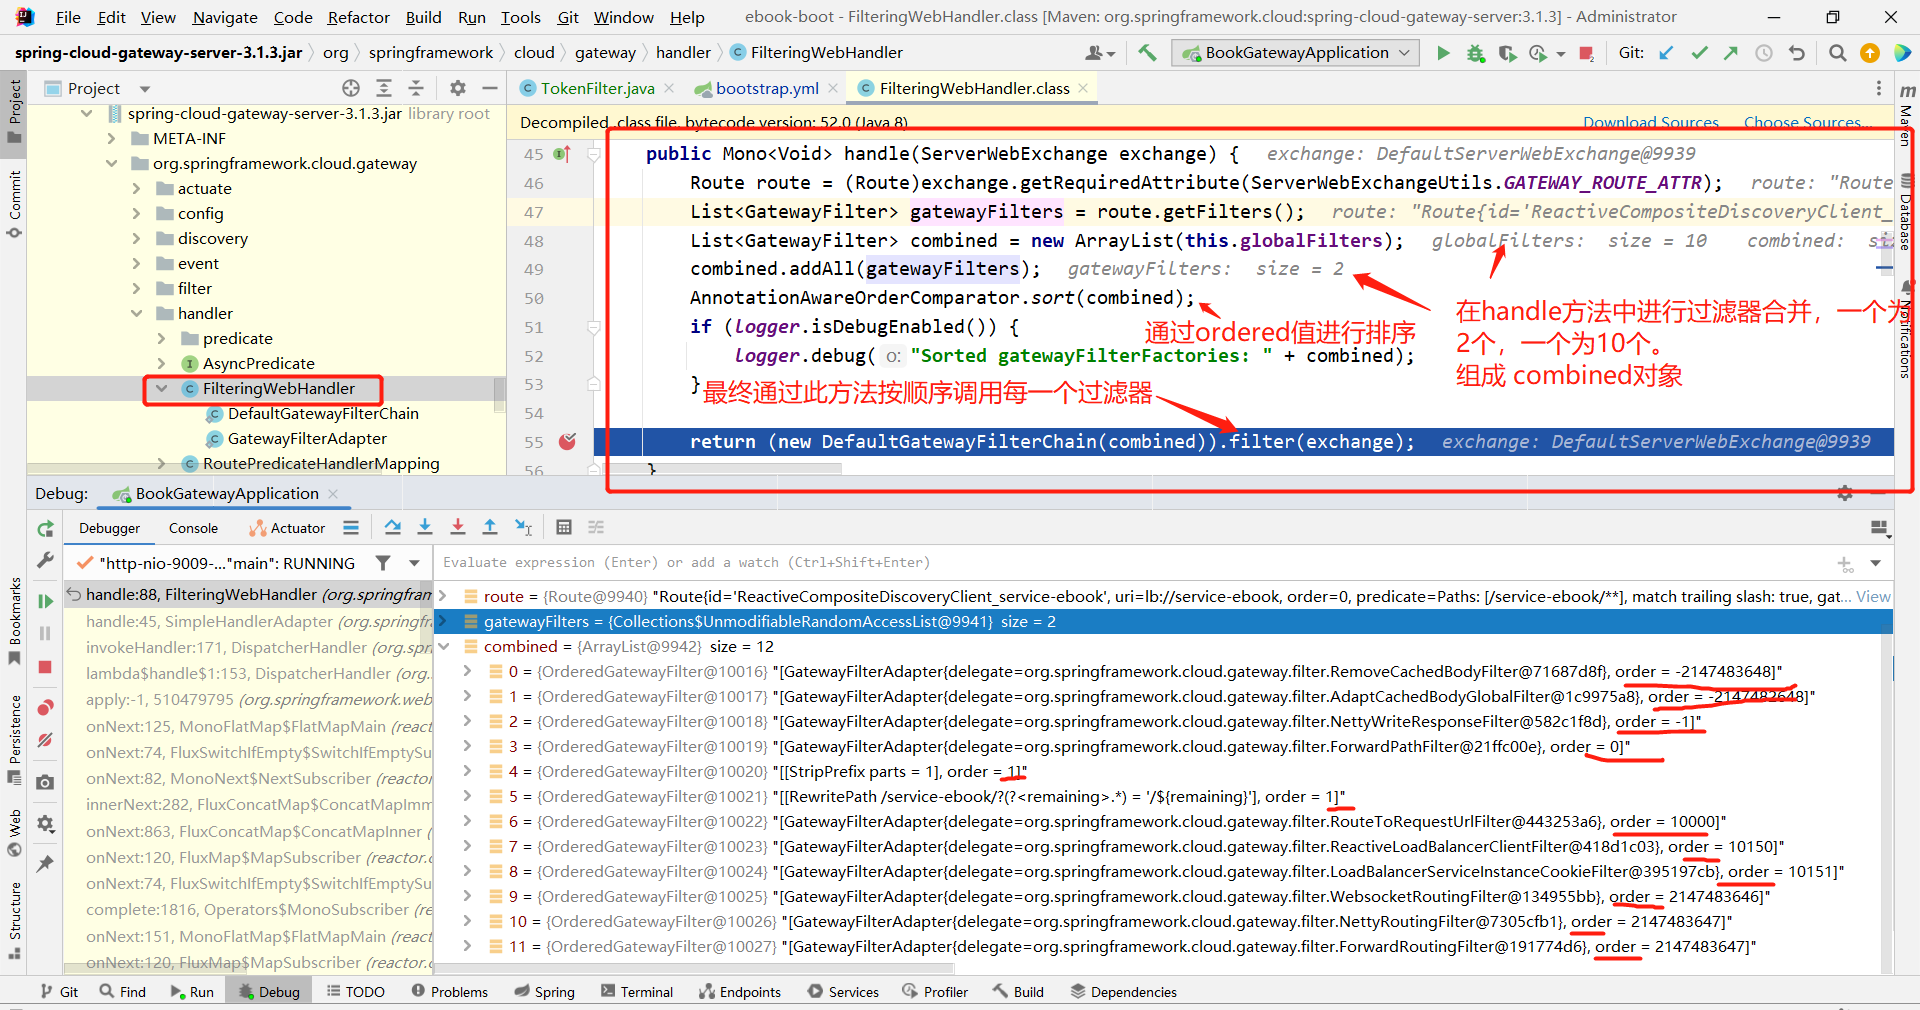Run BookGatewayApplication with green play icon
Image resolution: width=1920 pixels, height=1010 pixels.
click(1443, 53)
